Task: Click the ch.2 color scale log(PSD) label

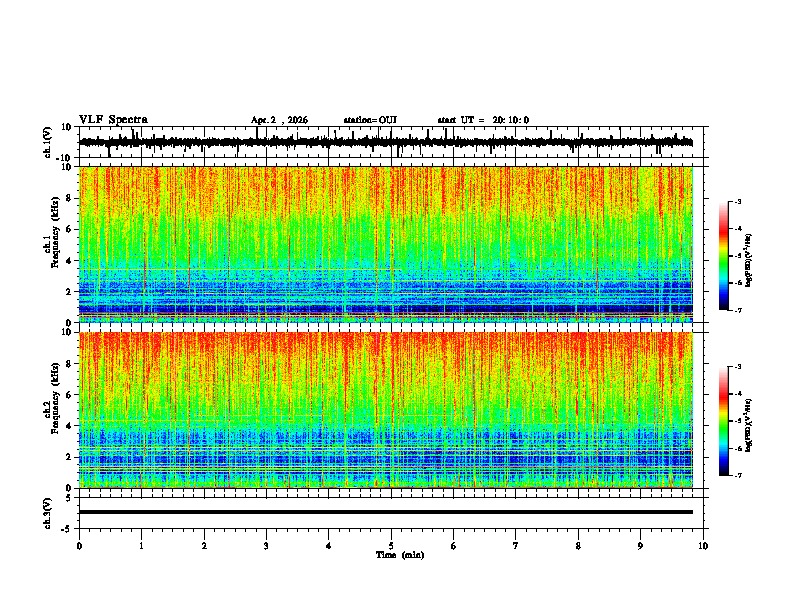Action: [x=749, y=425]
